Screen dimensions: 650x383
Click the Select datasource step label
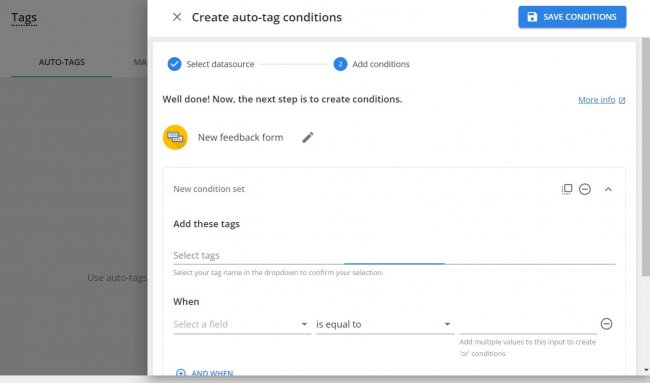[220, 64]
